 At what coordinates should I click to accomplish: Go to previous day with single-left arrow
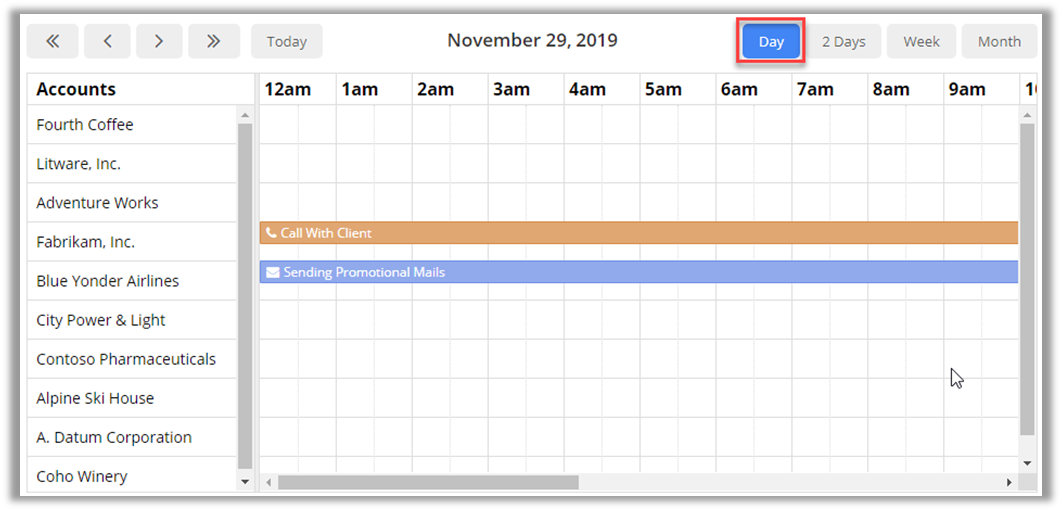click(107, 41)
